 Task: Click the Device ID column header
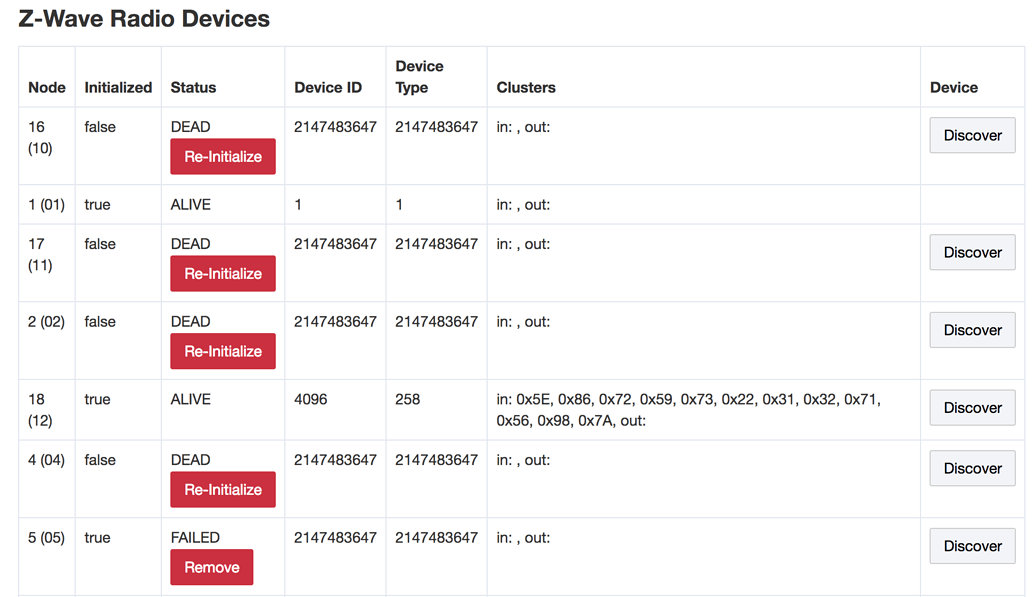328,87
